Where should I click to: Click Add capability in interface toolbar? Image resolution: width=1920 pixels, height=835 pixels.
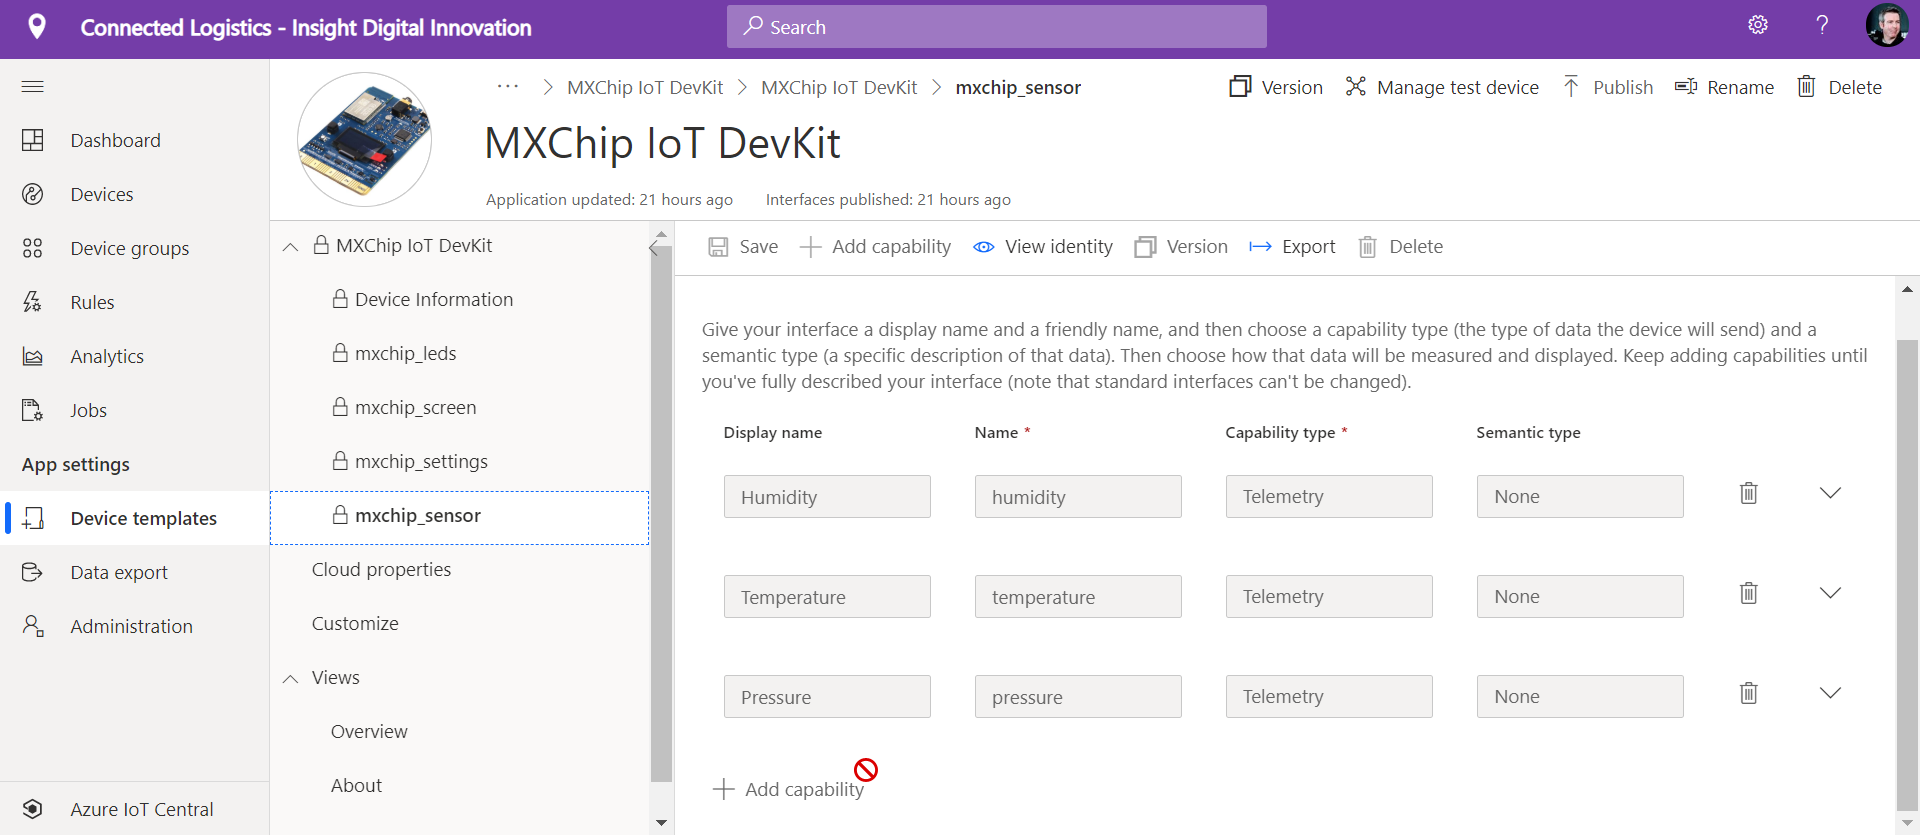click(x=875, y=247)
